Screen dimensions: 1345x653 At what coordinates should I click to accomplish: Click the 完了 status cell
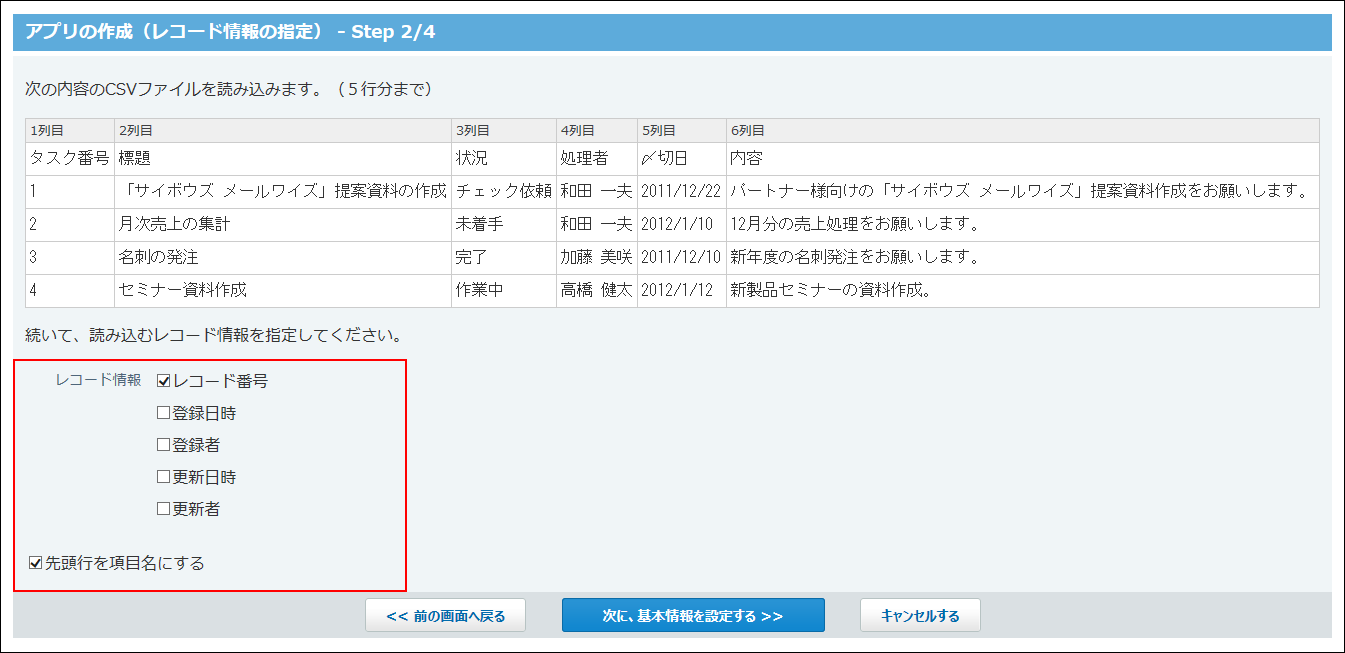point(504,257)
